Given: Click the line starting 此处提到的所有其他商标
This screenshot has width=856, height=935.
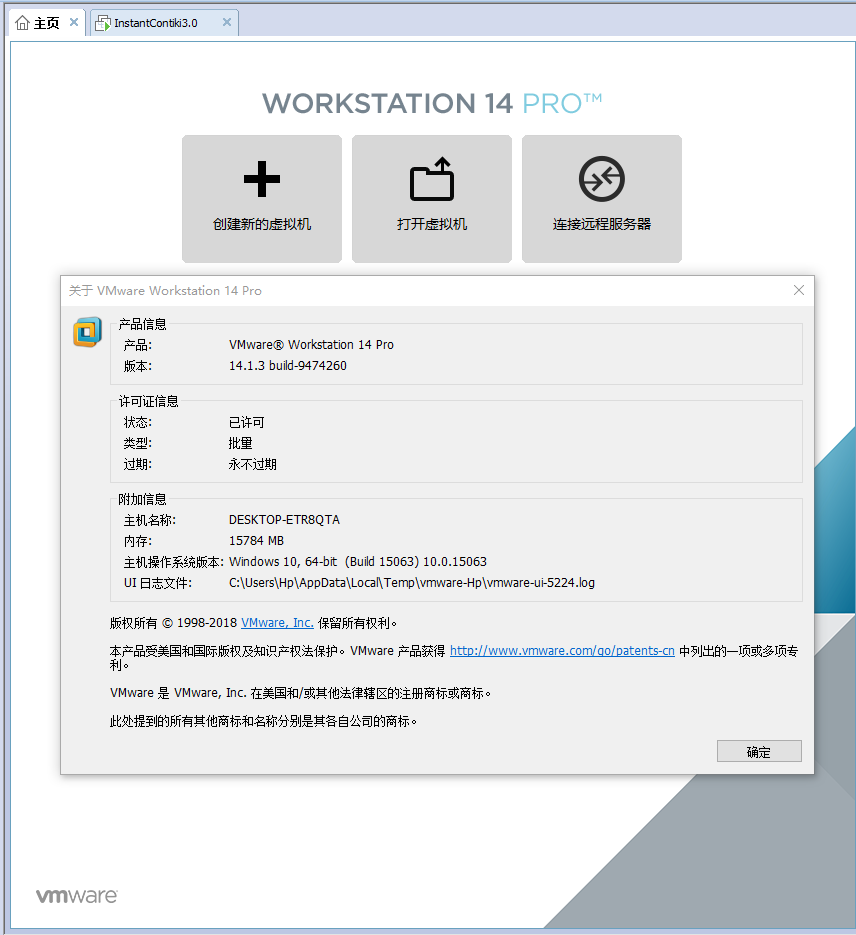Looking at the screenshot, I should [x=263, y=722].
